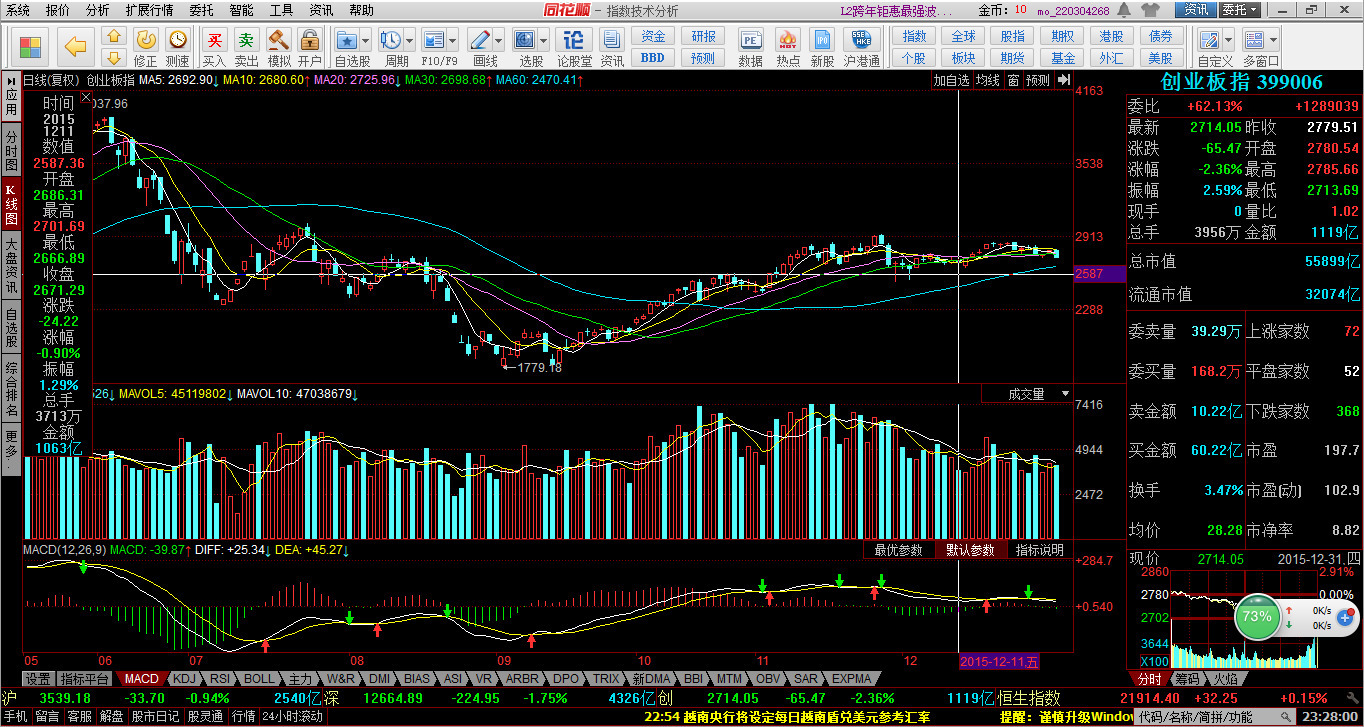Switch to the KDJ indicator tab
The width and height of the screenshot is (1364, 727).
tap(185, 679)
